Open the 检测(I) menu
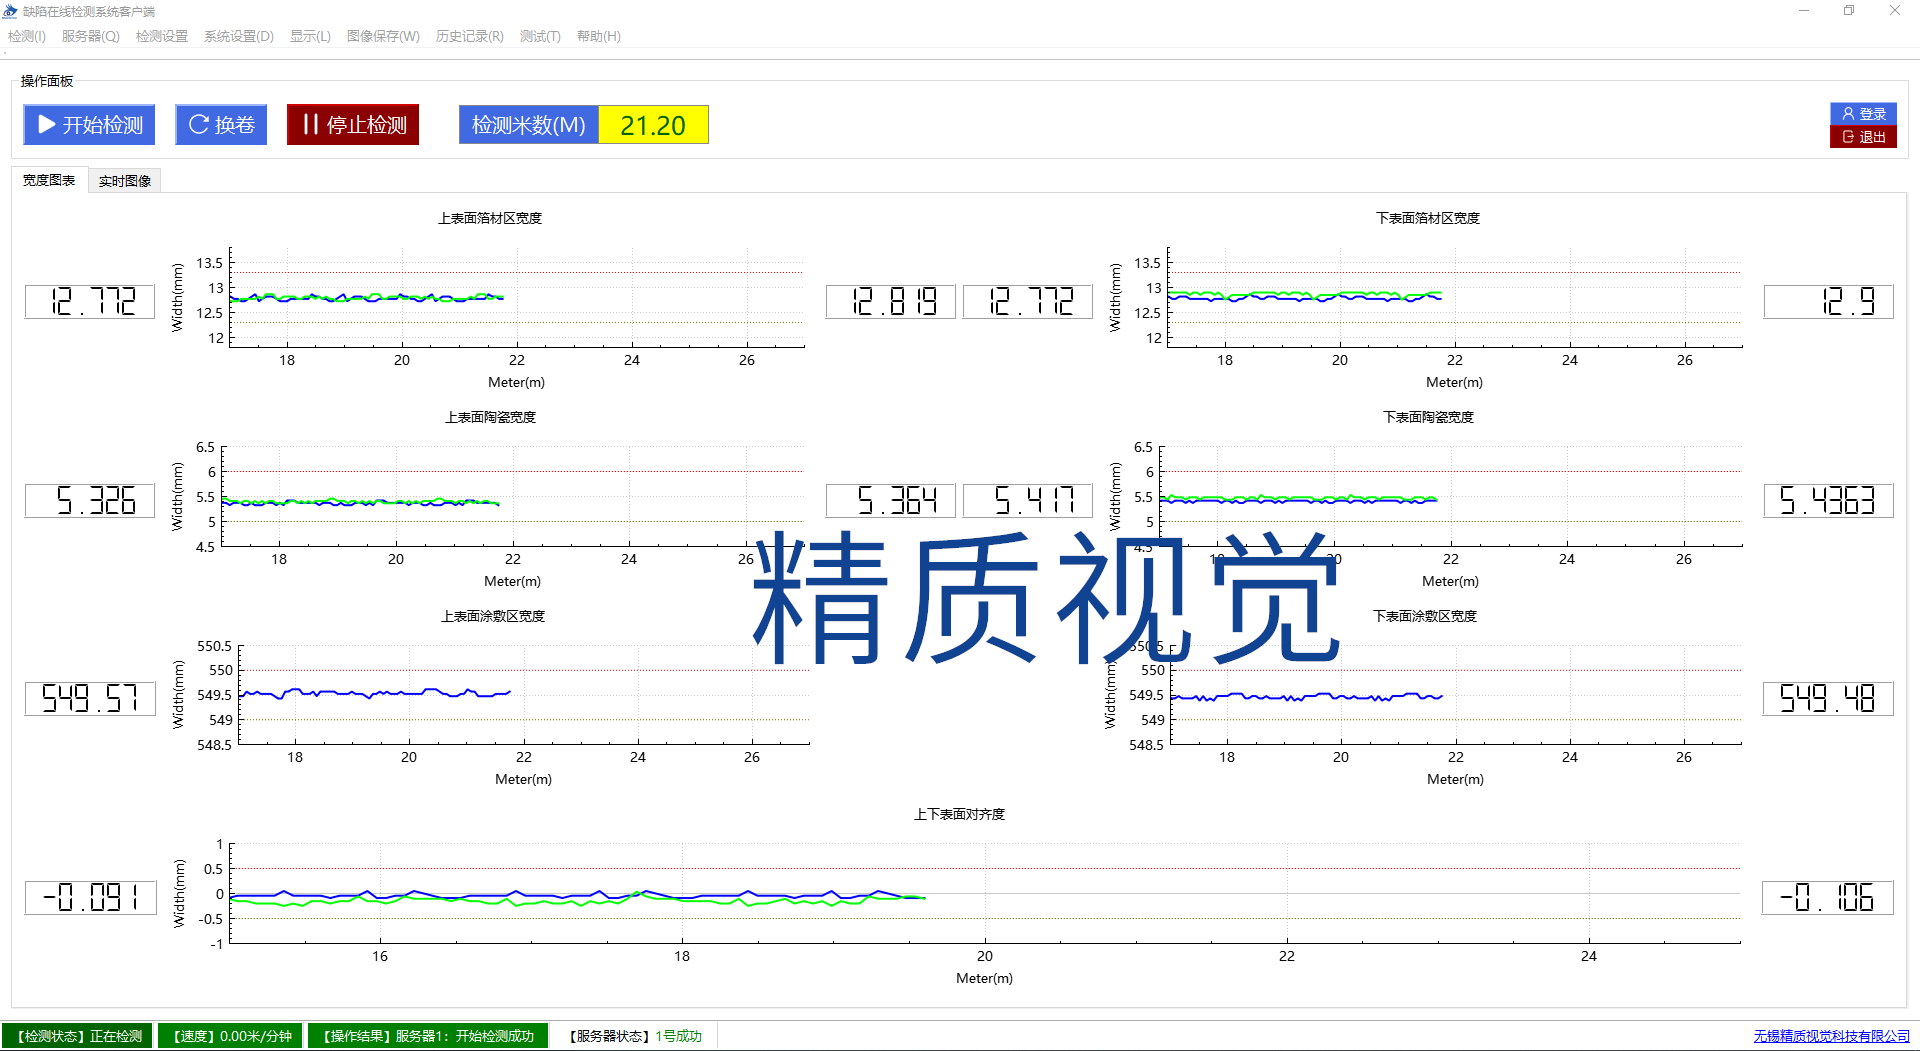The height and width of the screenshot is (1051, 1920). click(x=27, y=36)
